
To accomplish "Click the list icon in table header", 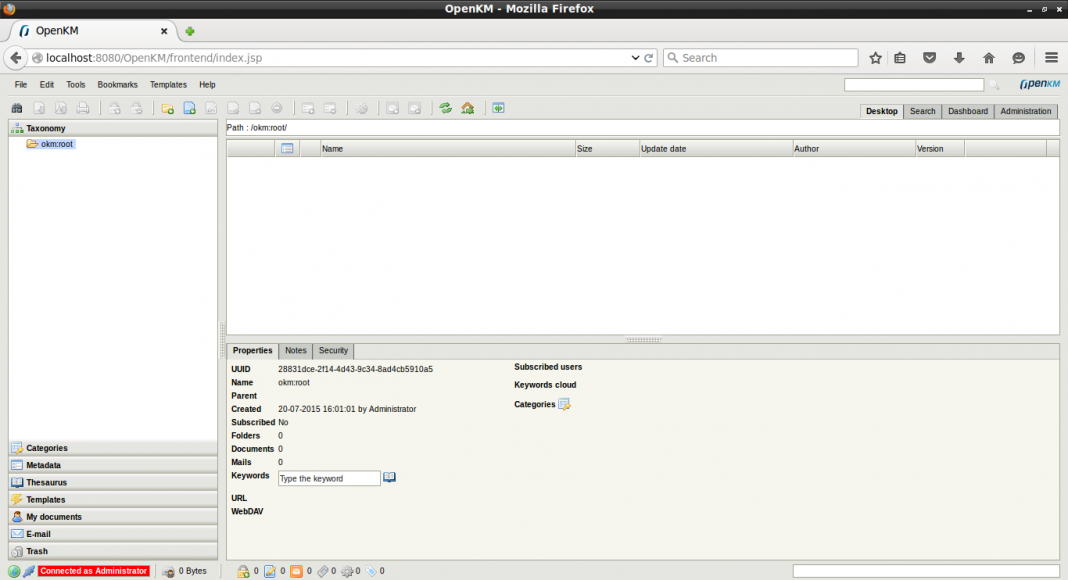I will pos(287,148).
